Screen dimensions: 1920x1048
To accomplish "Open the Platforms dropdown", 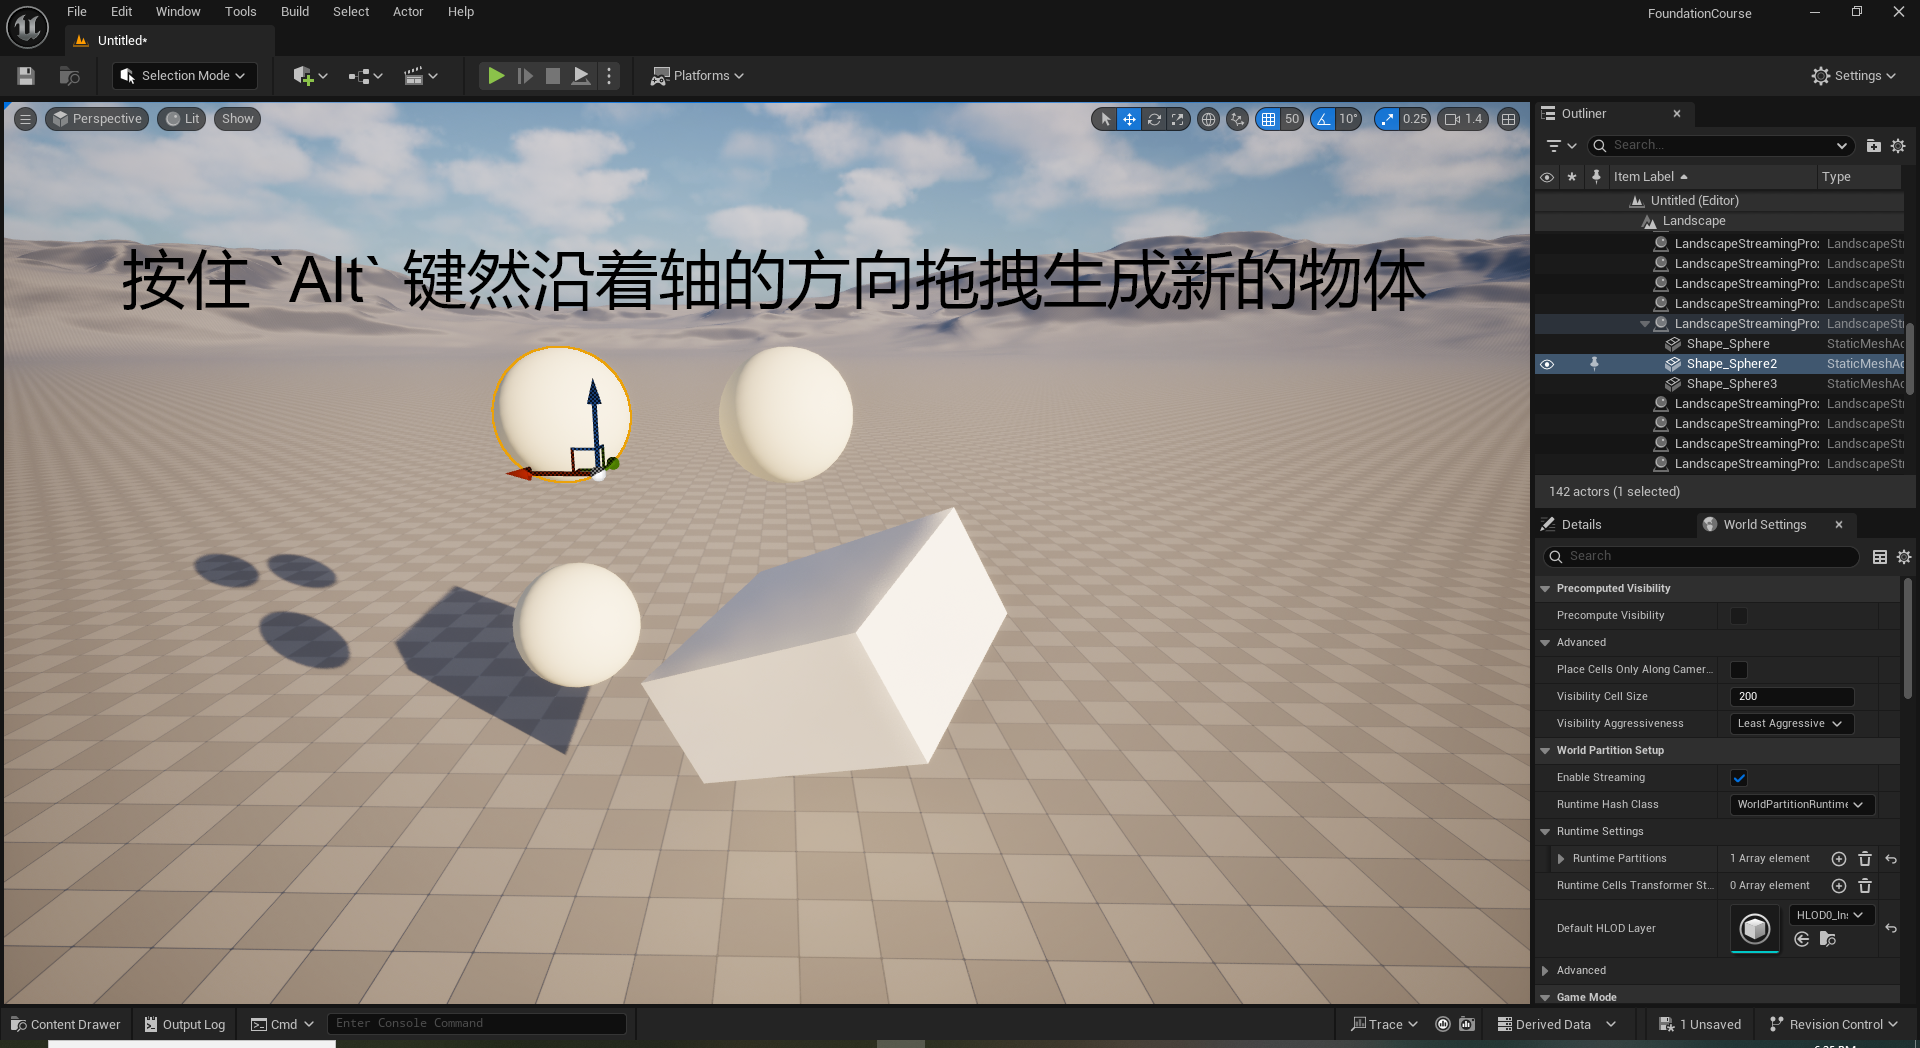I will (697, 76).
